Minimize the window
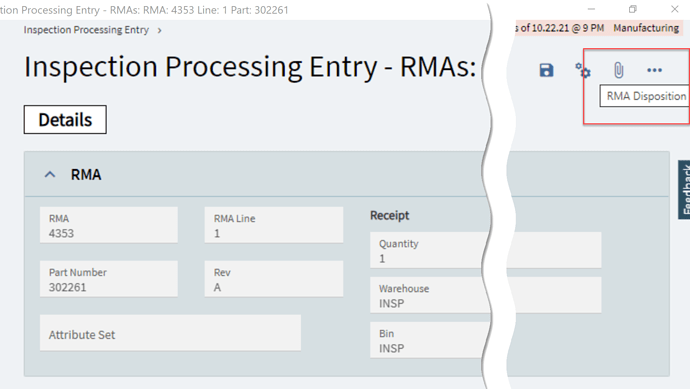 [x=591, y=9]
